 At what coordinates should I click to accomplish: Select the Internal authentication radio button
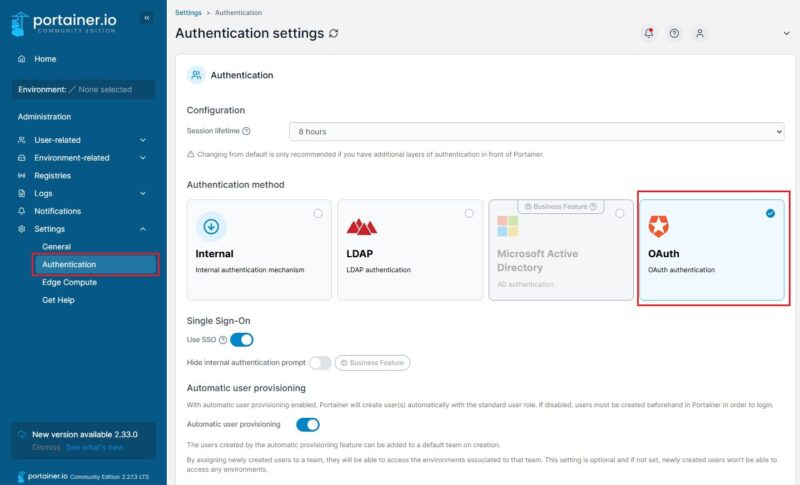coord(318,213)
